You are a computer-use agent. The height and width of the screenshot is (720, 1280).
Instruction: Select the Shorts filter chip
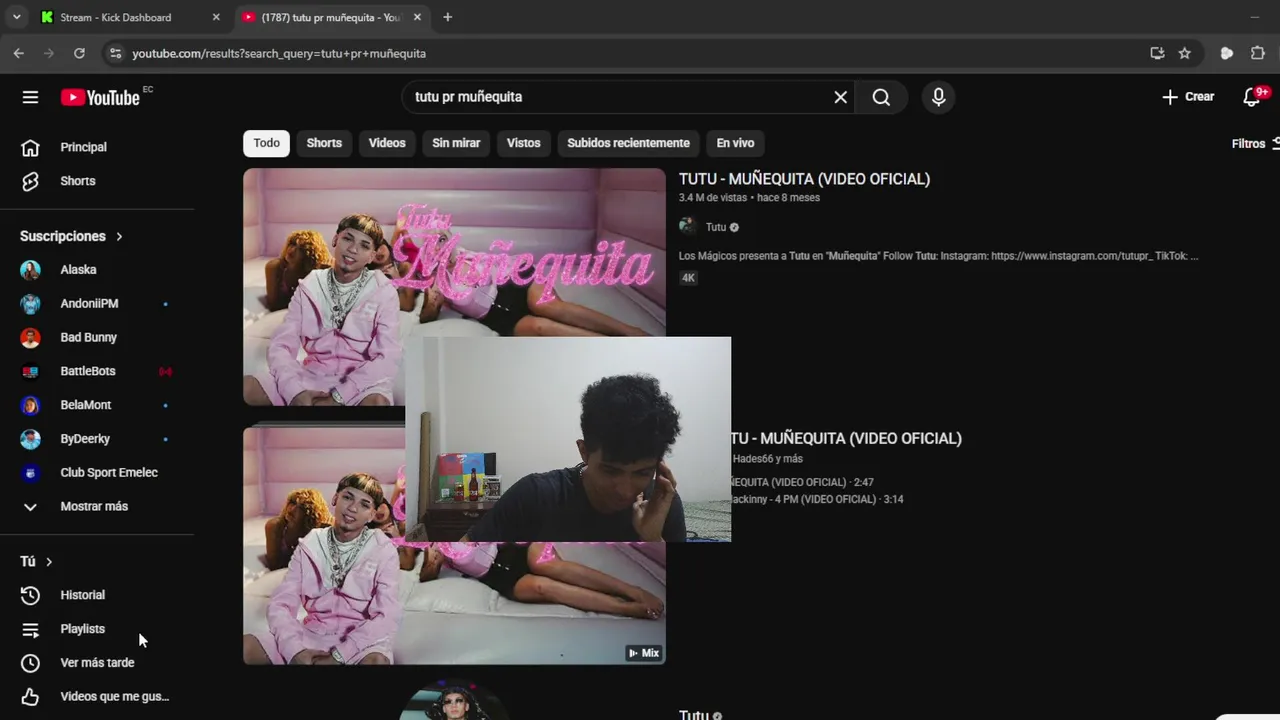point(324,143)
